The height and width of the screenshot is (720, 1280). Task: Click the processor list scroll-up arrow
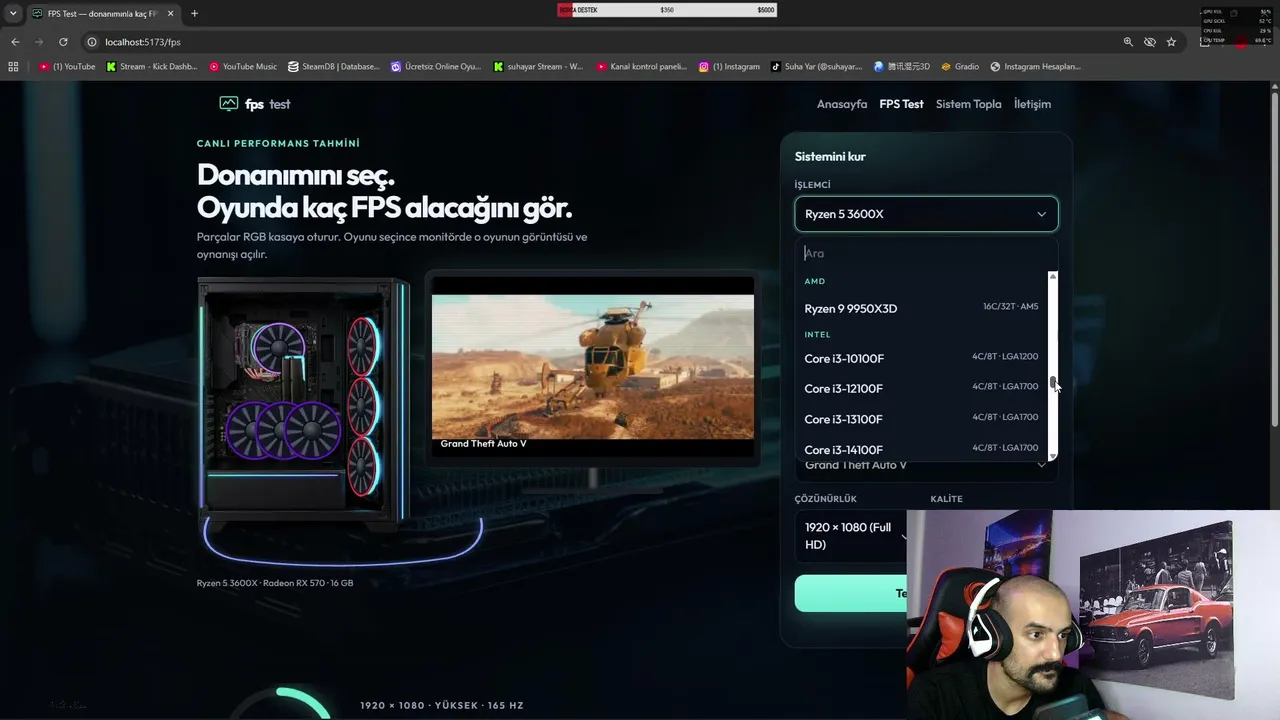pos(1053,276)
